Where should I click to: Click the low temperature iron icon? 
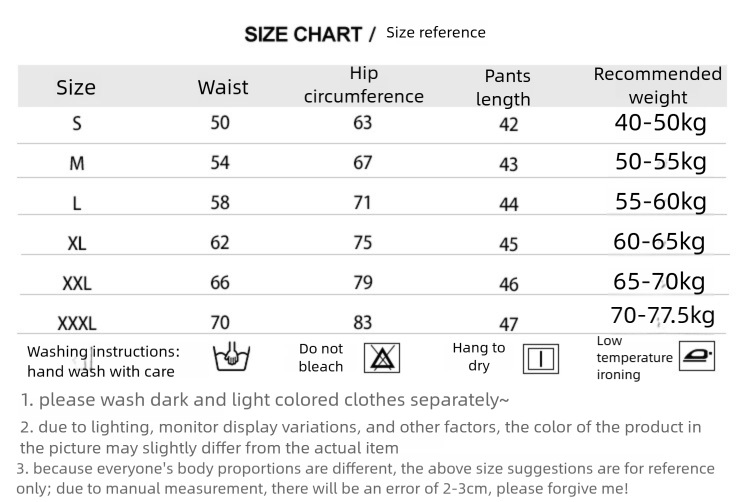[696, 356]
